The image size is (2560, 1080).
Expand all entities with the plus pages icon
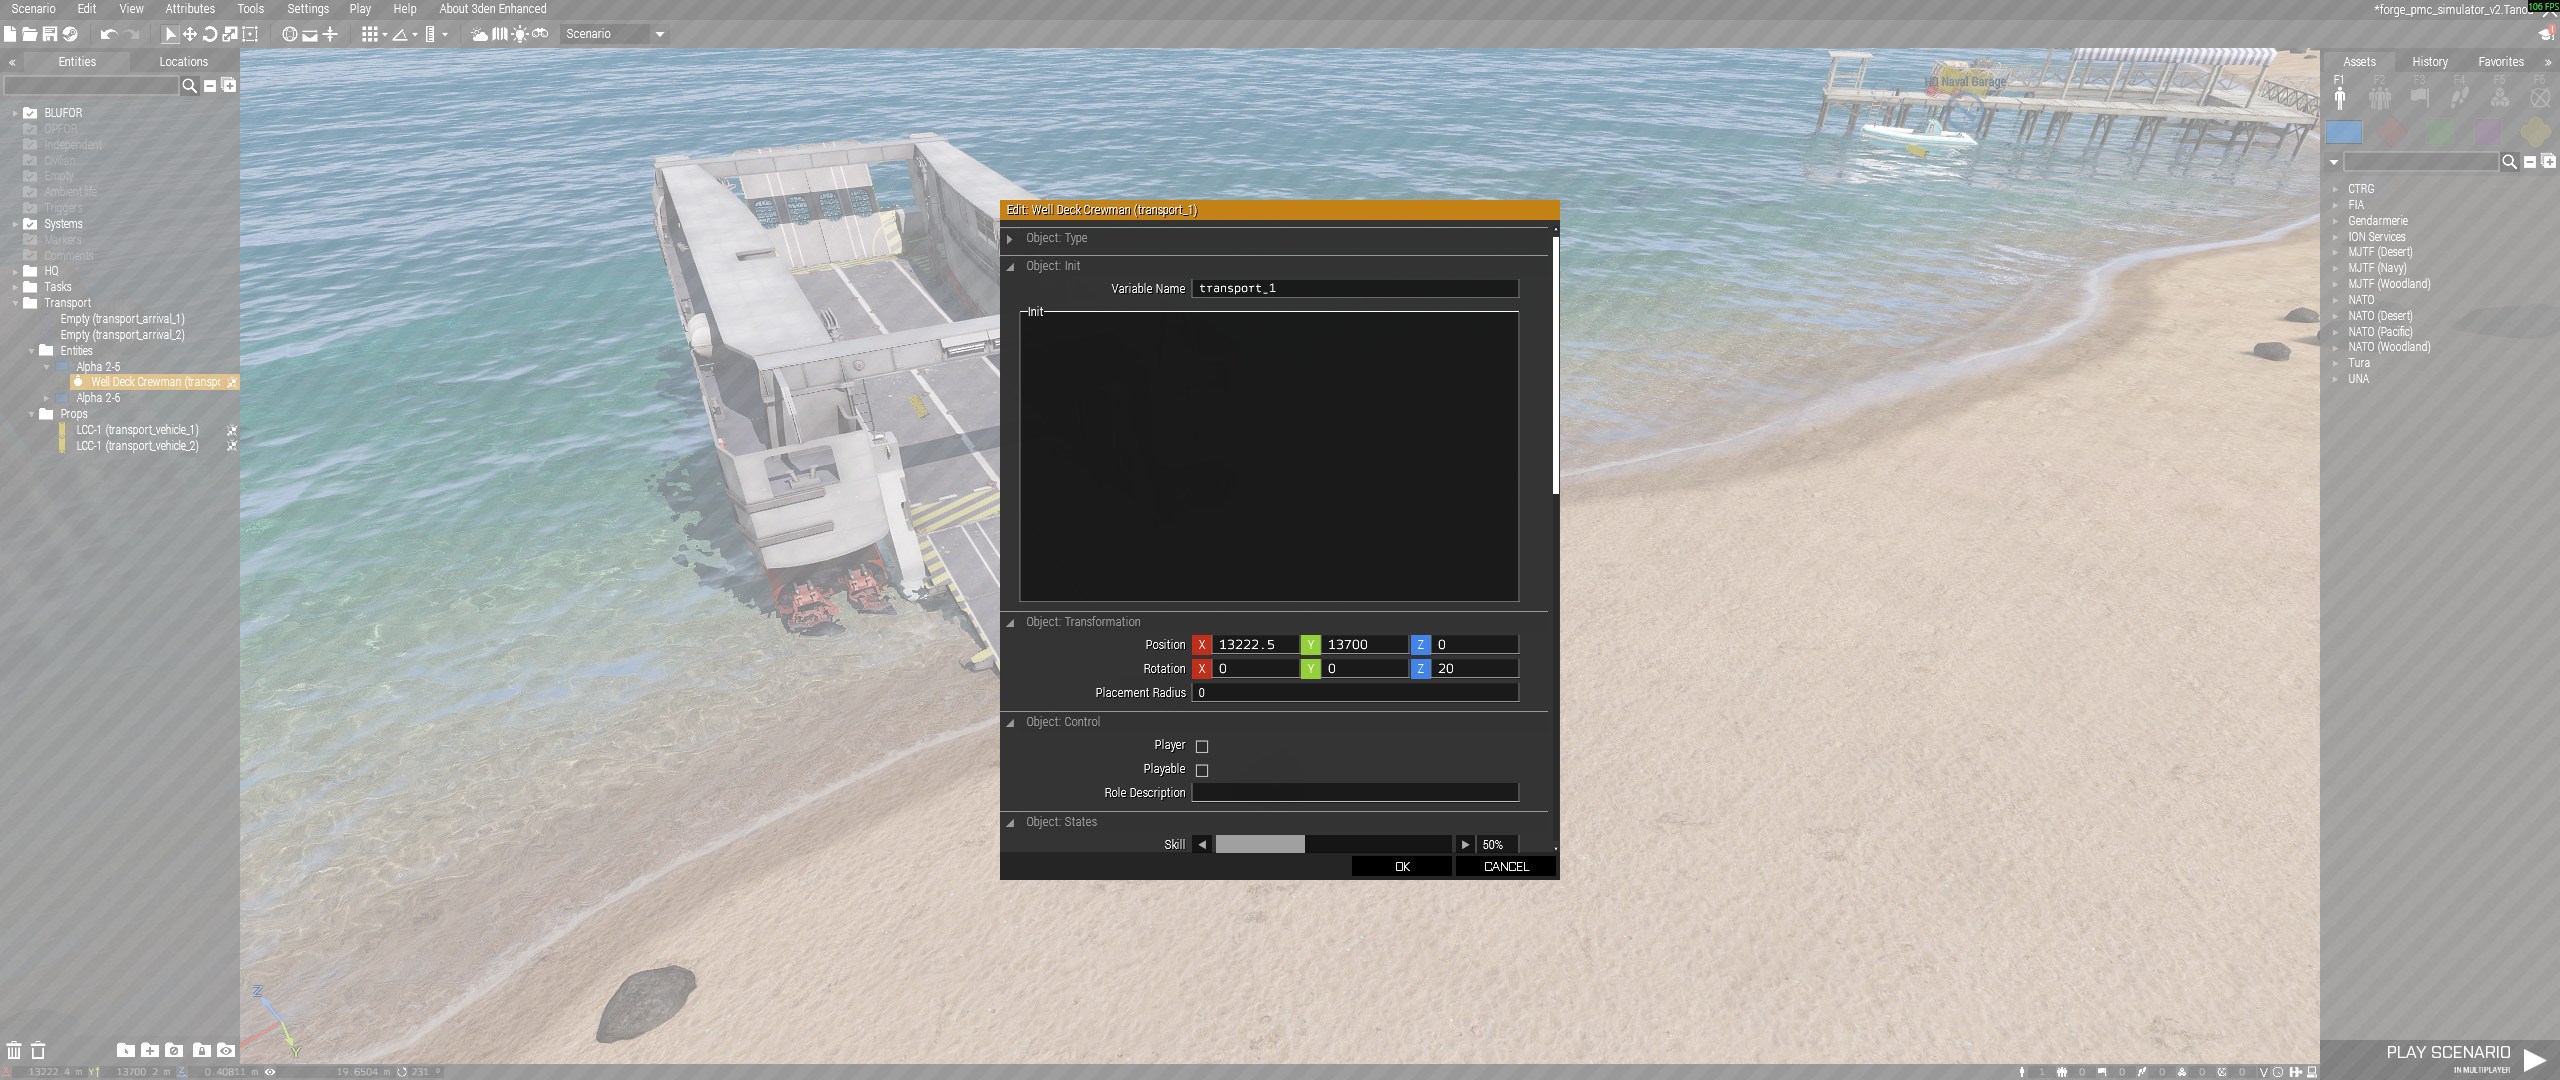click(229, 85)
